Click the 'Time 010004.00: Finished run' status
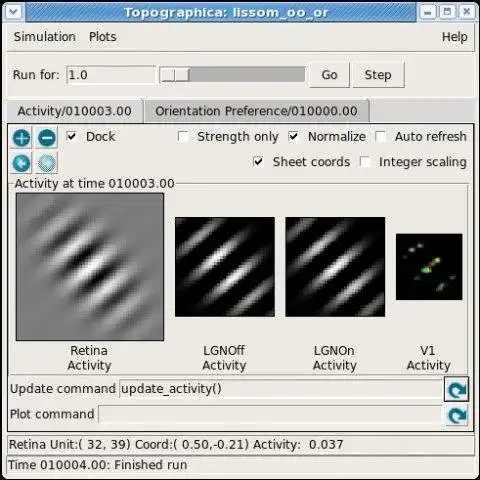Screen dimensions: 480x480 coord(97,465)
